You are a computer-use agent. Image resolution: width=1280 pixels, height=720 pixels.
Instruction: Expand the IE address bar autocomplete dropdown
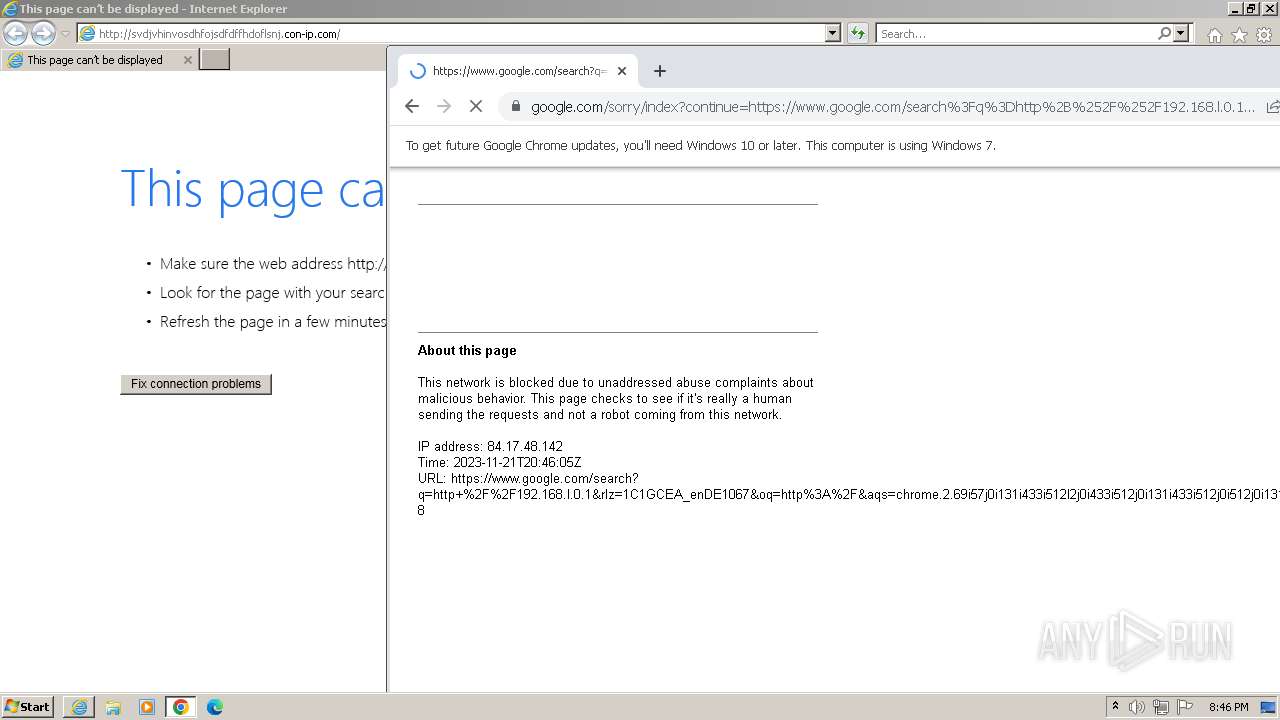tap(833, 33)
